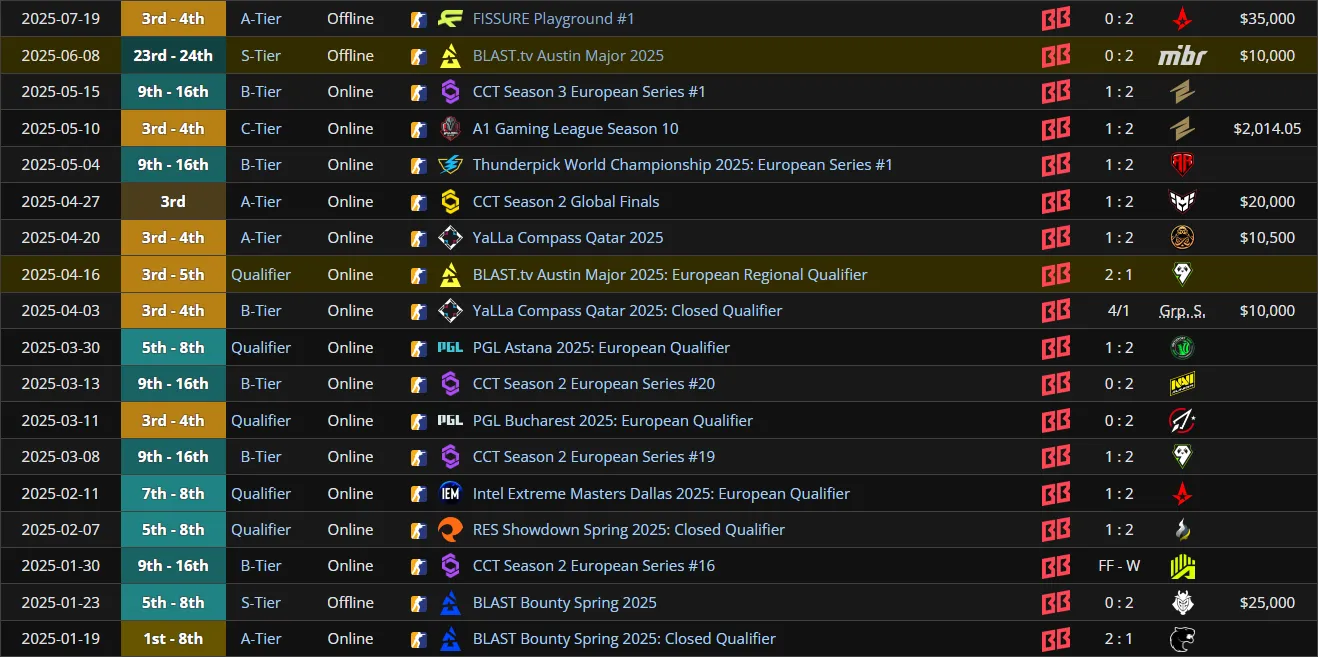
Task: Open the Austin Major 2025: European Regional Qualifier link
Action: click(x=670, y=275)
